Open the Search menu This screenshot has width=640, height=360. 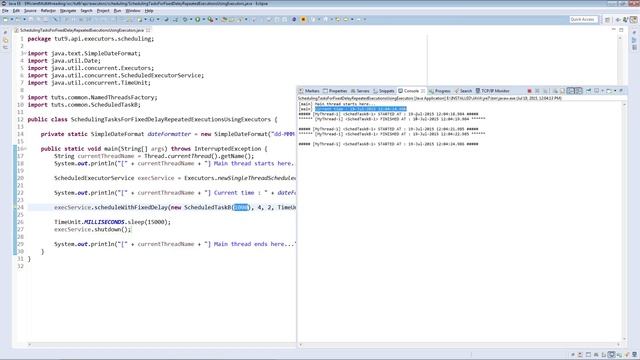86,11
